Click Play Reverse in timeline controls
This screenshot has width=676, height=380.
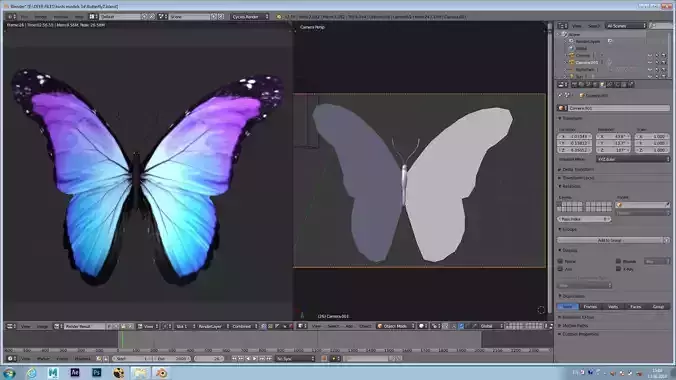248,358
